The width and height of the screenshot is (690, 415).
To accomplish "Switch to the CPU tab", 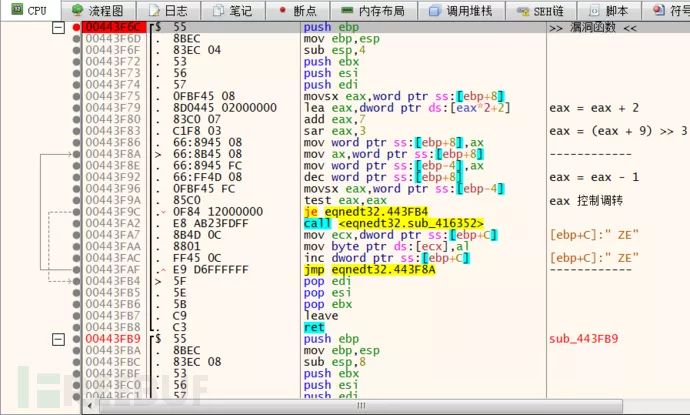I will (x=29, y=10).
